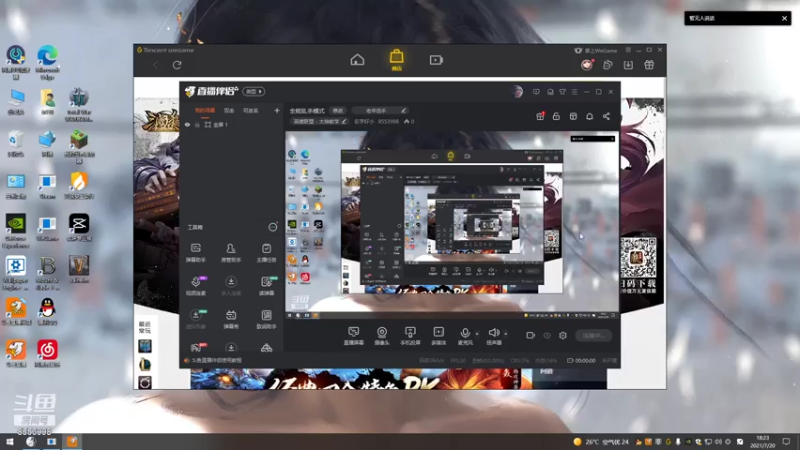800x450 pixels.
Task: Select the 全屏 1 source row
Action: [x=231, y=124]
